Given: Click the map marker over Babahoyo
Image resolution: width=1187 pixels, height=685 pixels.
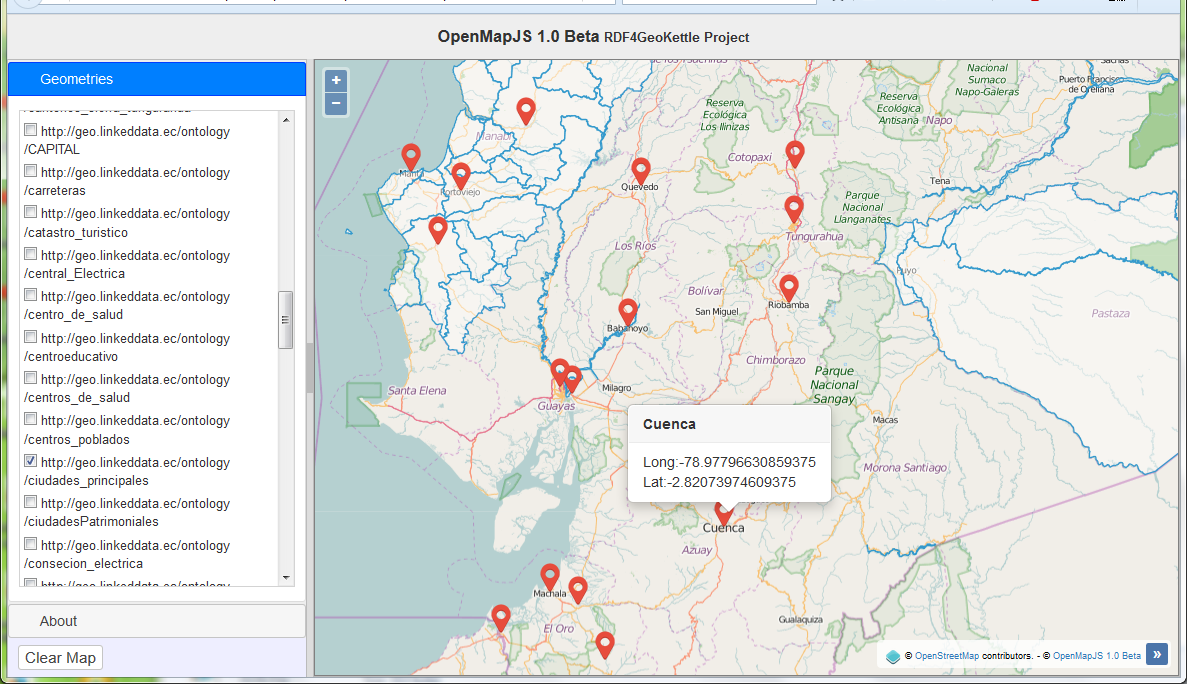Looking at the screenshot, I should 628,313.
